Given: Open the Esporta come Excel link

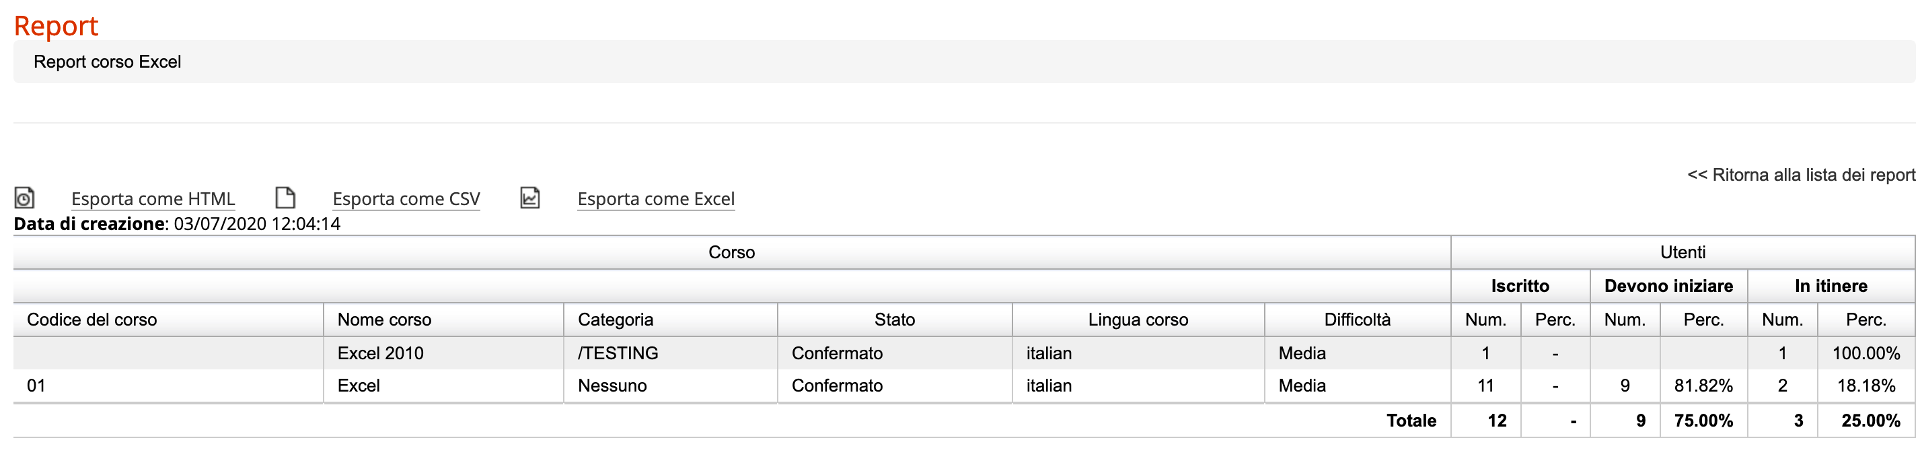Looking at the screenshot, I should 656,199.
